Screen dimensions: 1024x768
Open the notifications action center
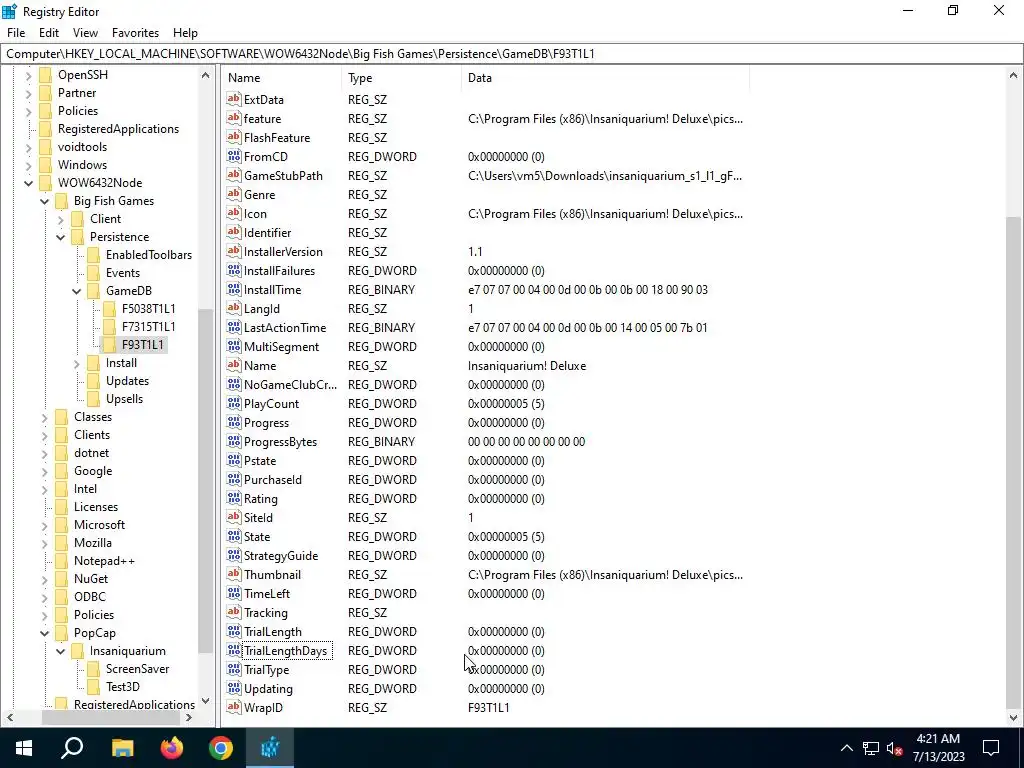coord(991,748)
